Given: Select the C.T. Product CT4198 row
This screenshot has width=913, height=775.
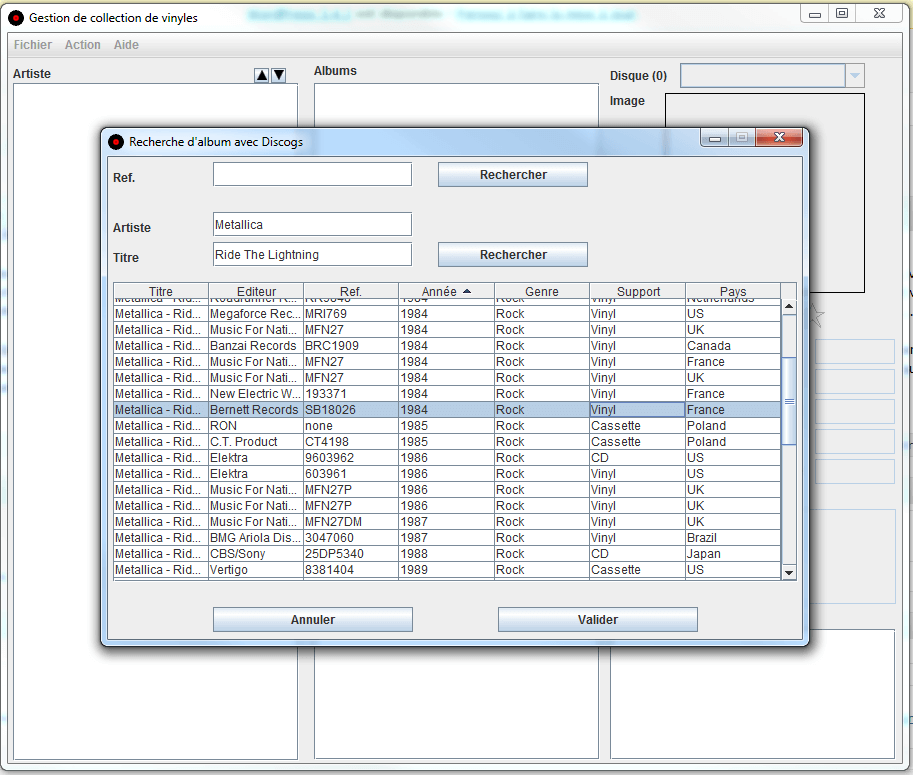Looking at the screenshot, I should pos(447,442).
